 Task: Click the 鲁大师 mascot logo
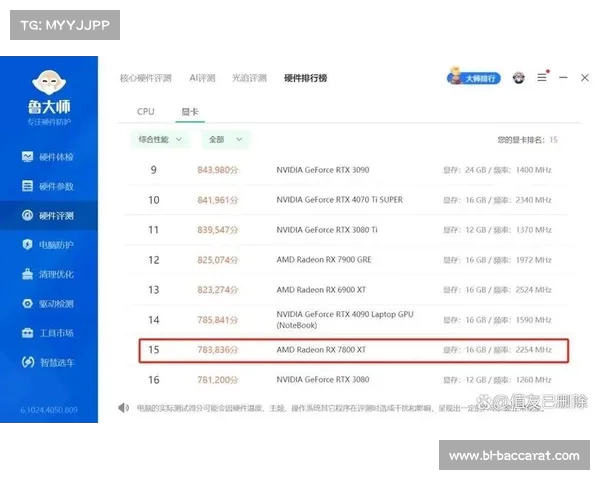[x=49, y=82]
